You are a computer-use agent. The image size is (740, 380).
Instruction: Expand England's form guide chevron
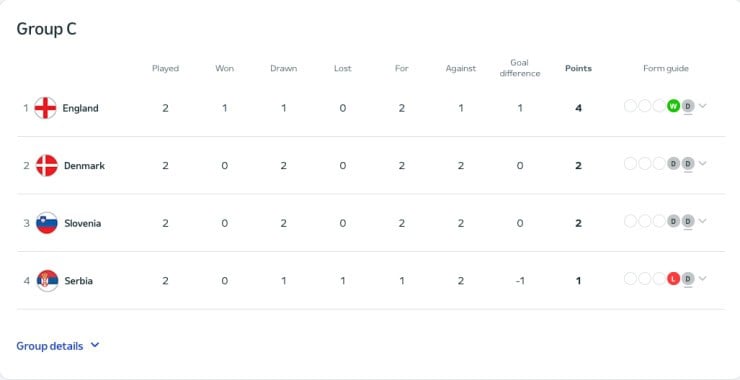coord(702,106)
